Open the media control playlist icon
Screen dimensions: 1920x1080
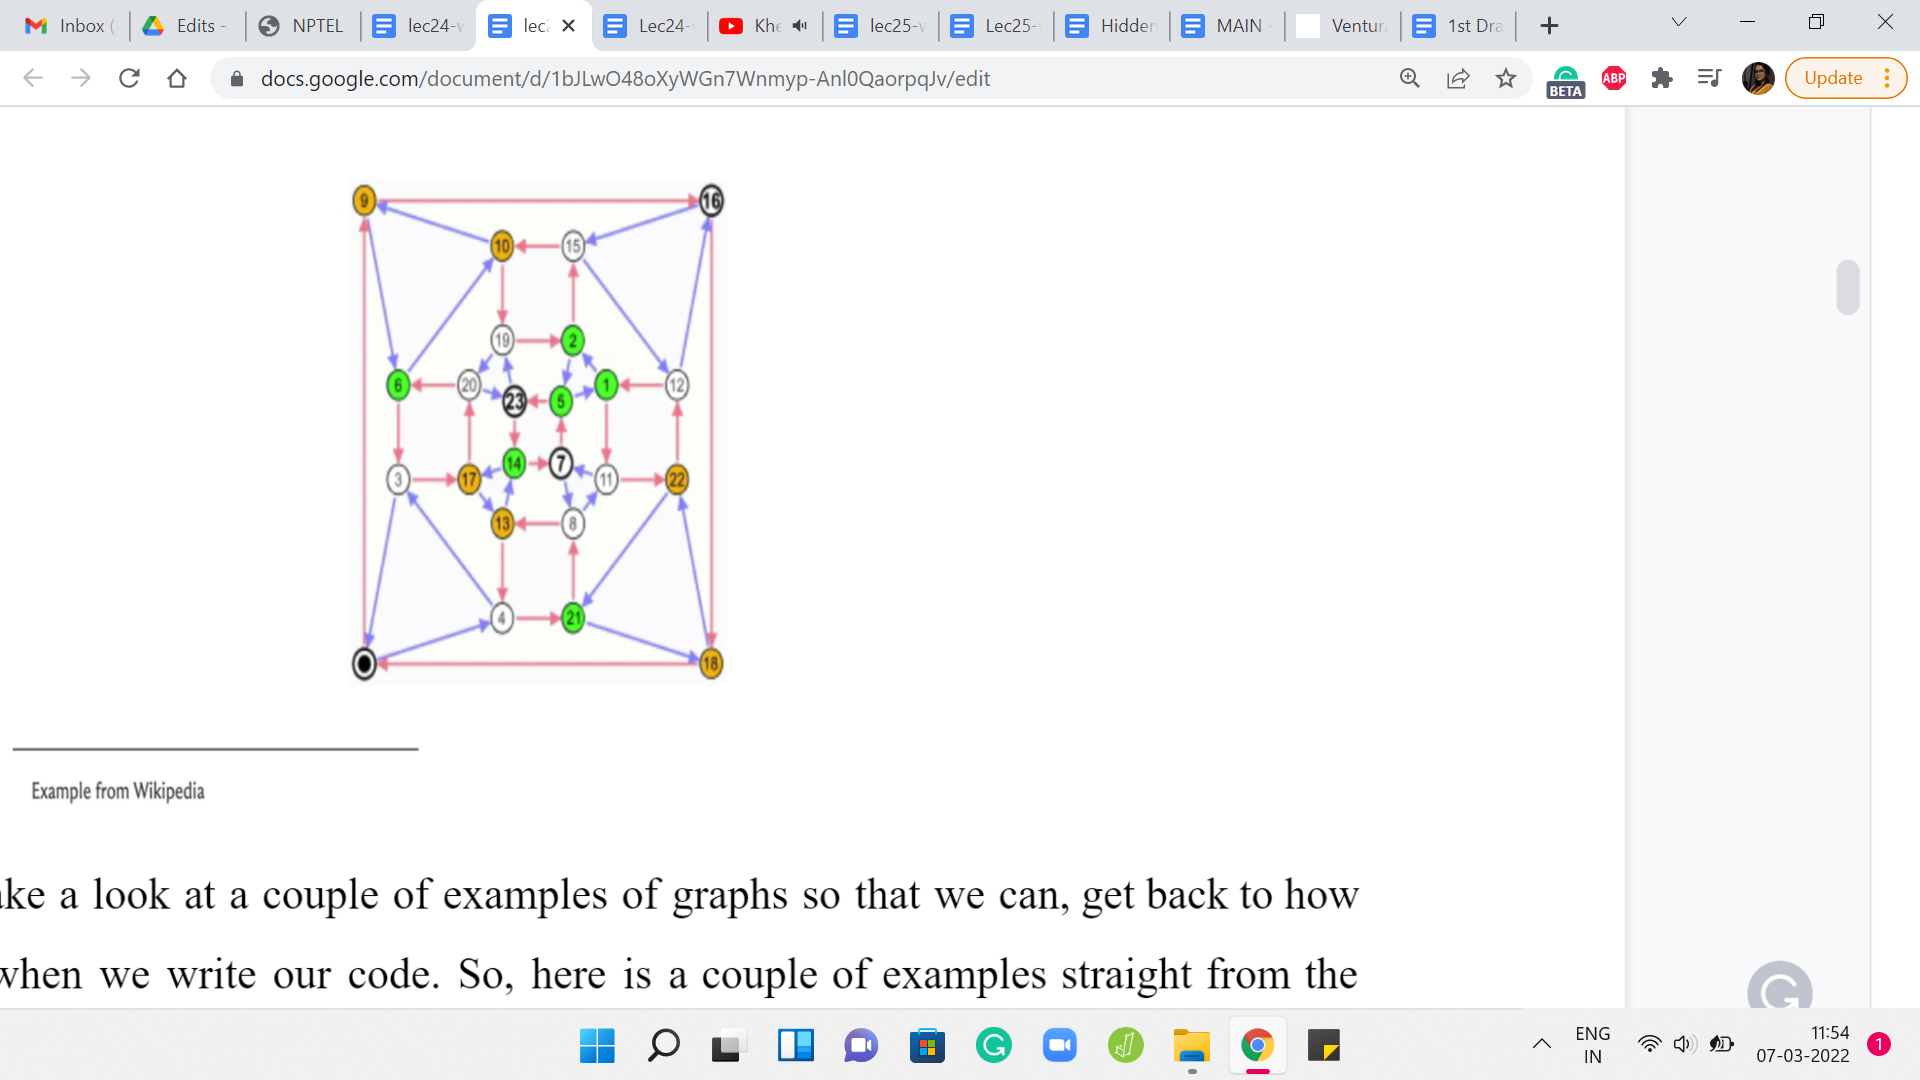tap(1709, 78)
